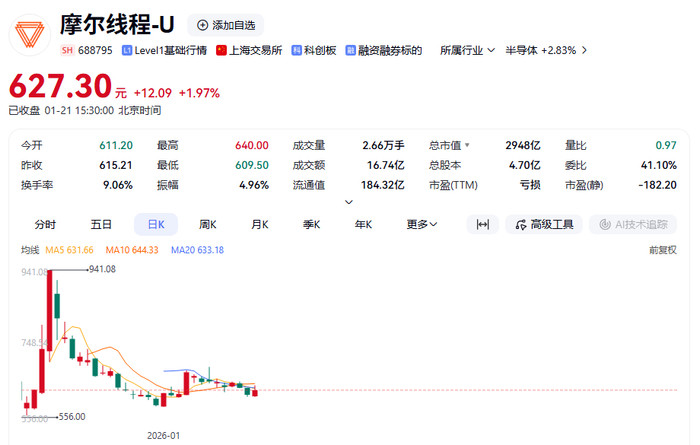The height and width of the screenshot is (445, 700).
Task: Click the 总股本 value 4.70亿
Action: click(x=525, y=165)
